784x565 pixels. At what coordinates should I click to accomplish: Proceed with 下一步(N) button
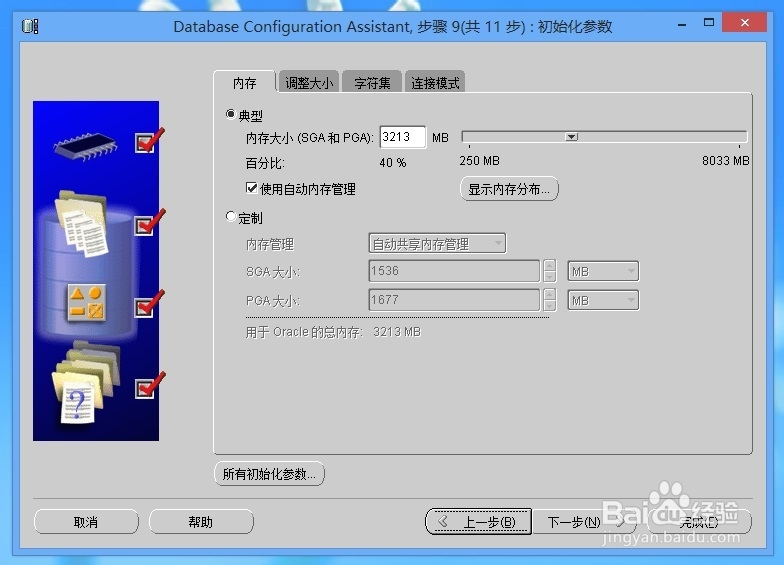(584, 522)
